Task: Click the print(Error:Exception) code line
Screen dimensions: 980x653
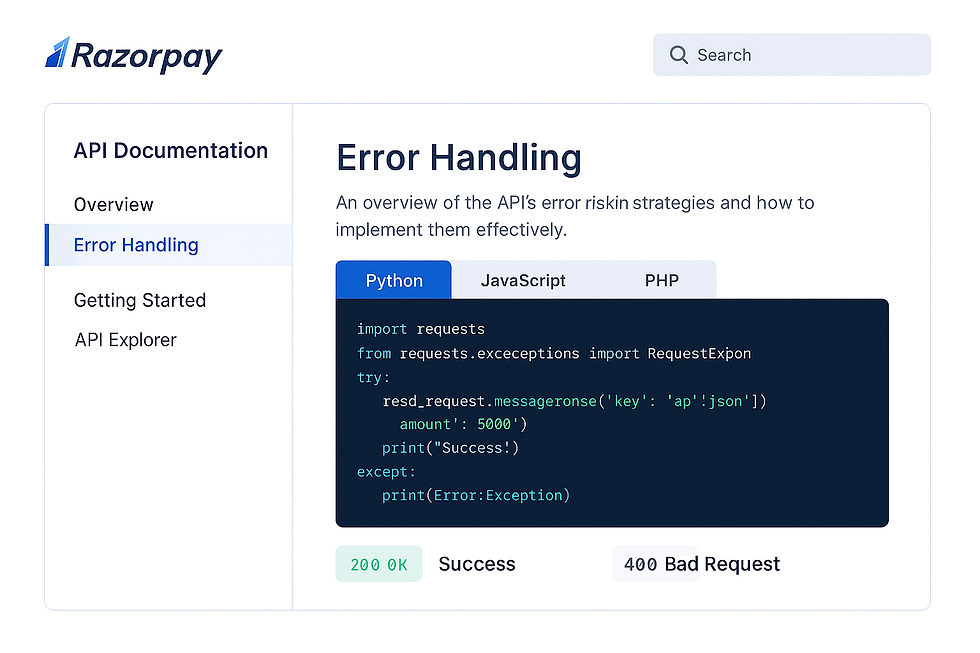Action: pyautogui.click(x=476, y=496)
